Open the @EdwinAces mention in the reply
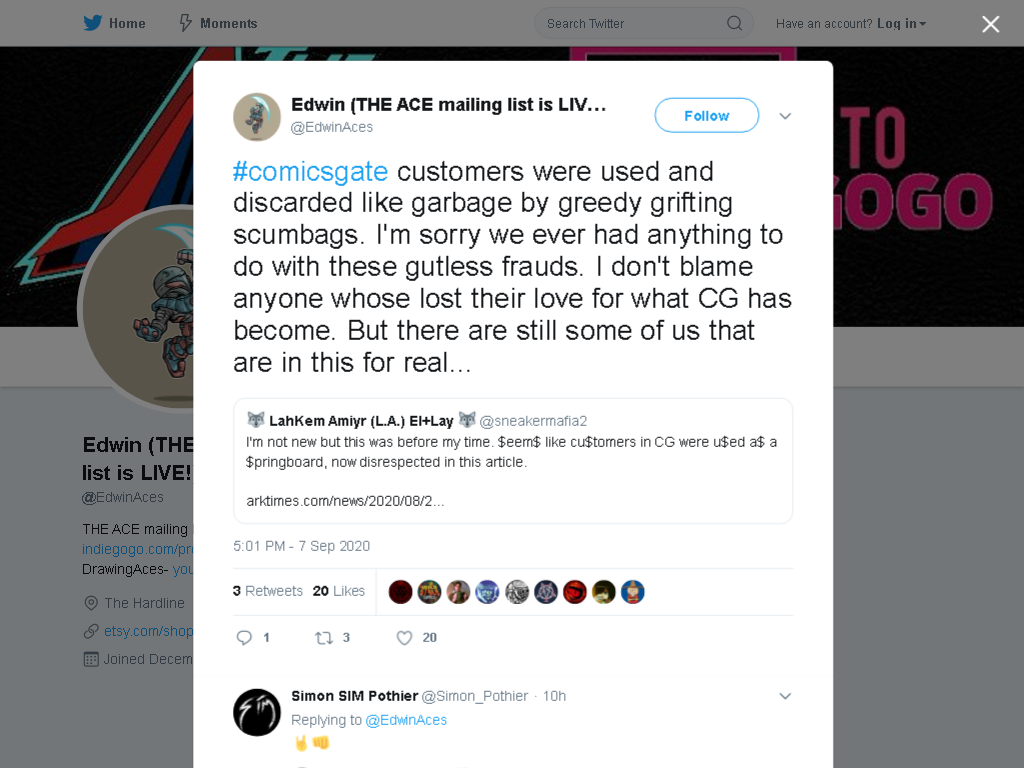 click(x=406, y=720)
